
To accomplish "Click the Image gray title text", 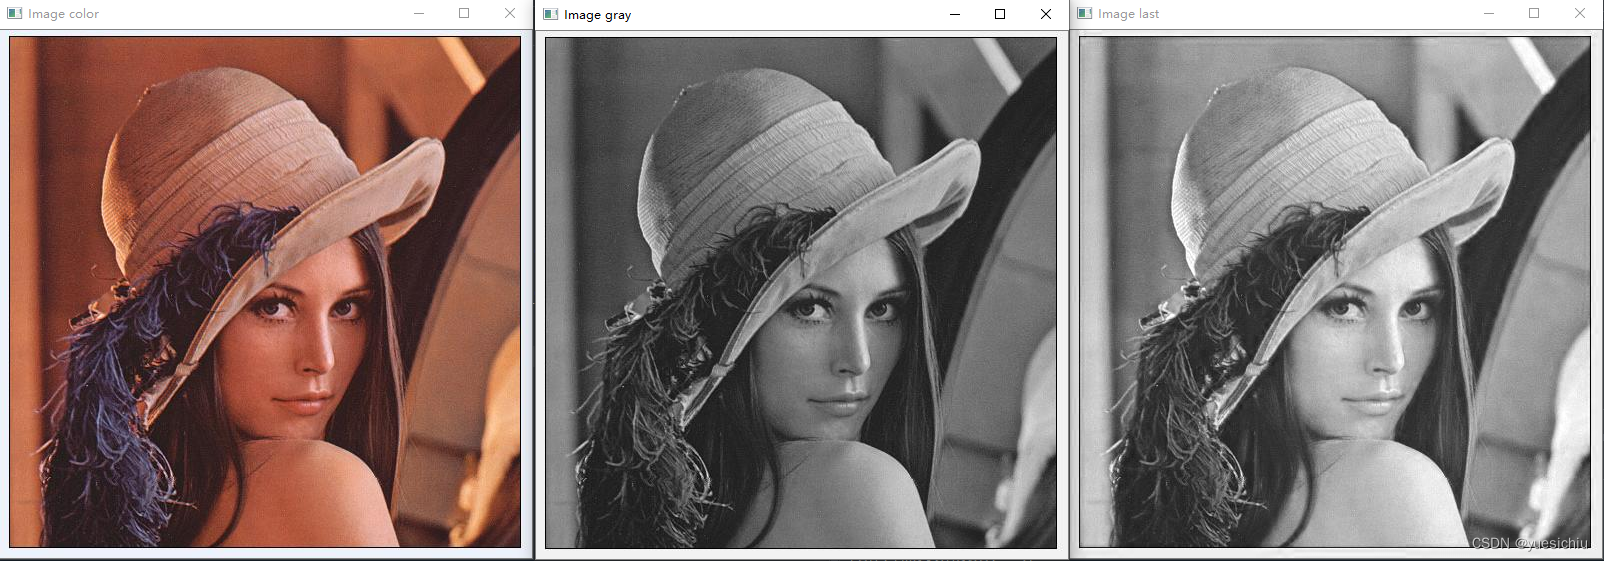I will point(597,15).
